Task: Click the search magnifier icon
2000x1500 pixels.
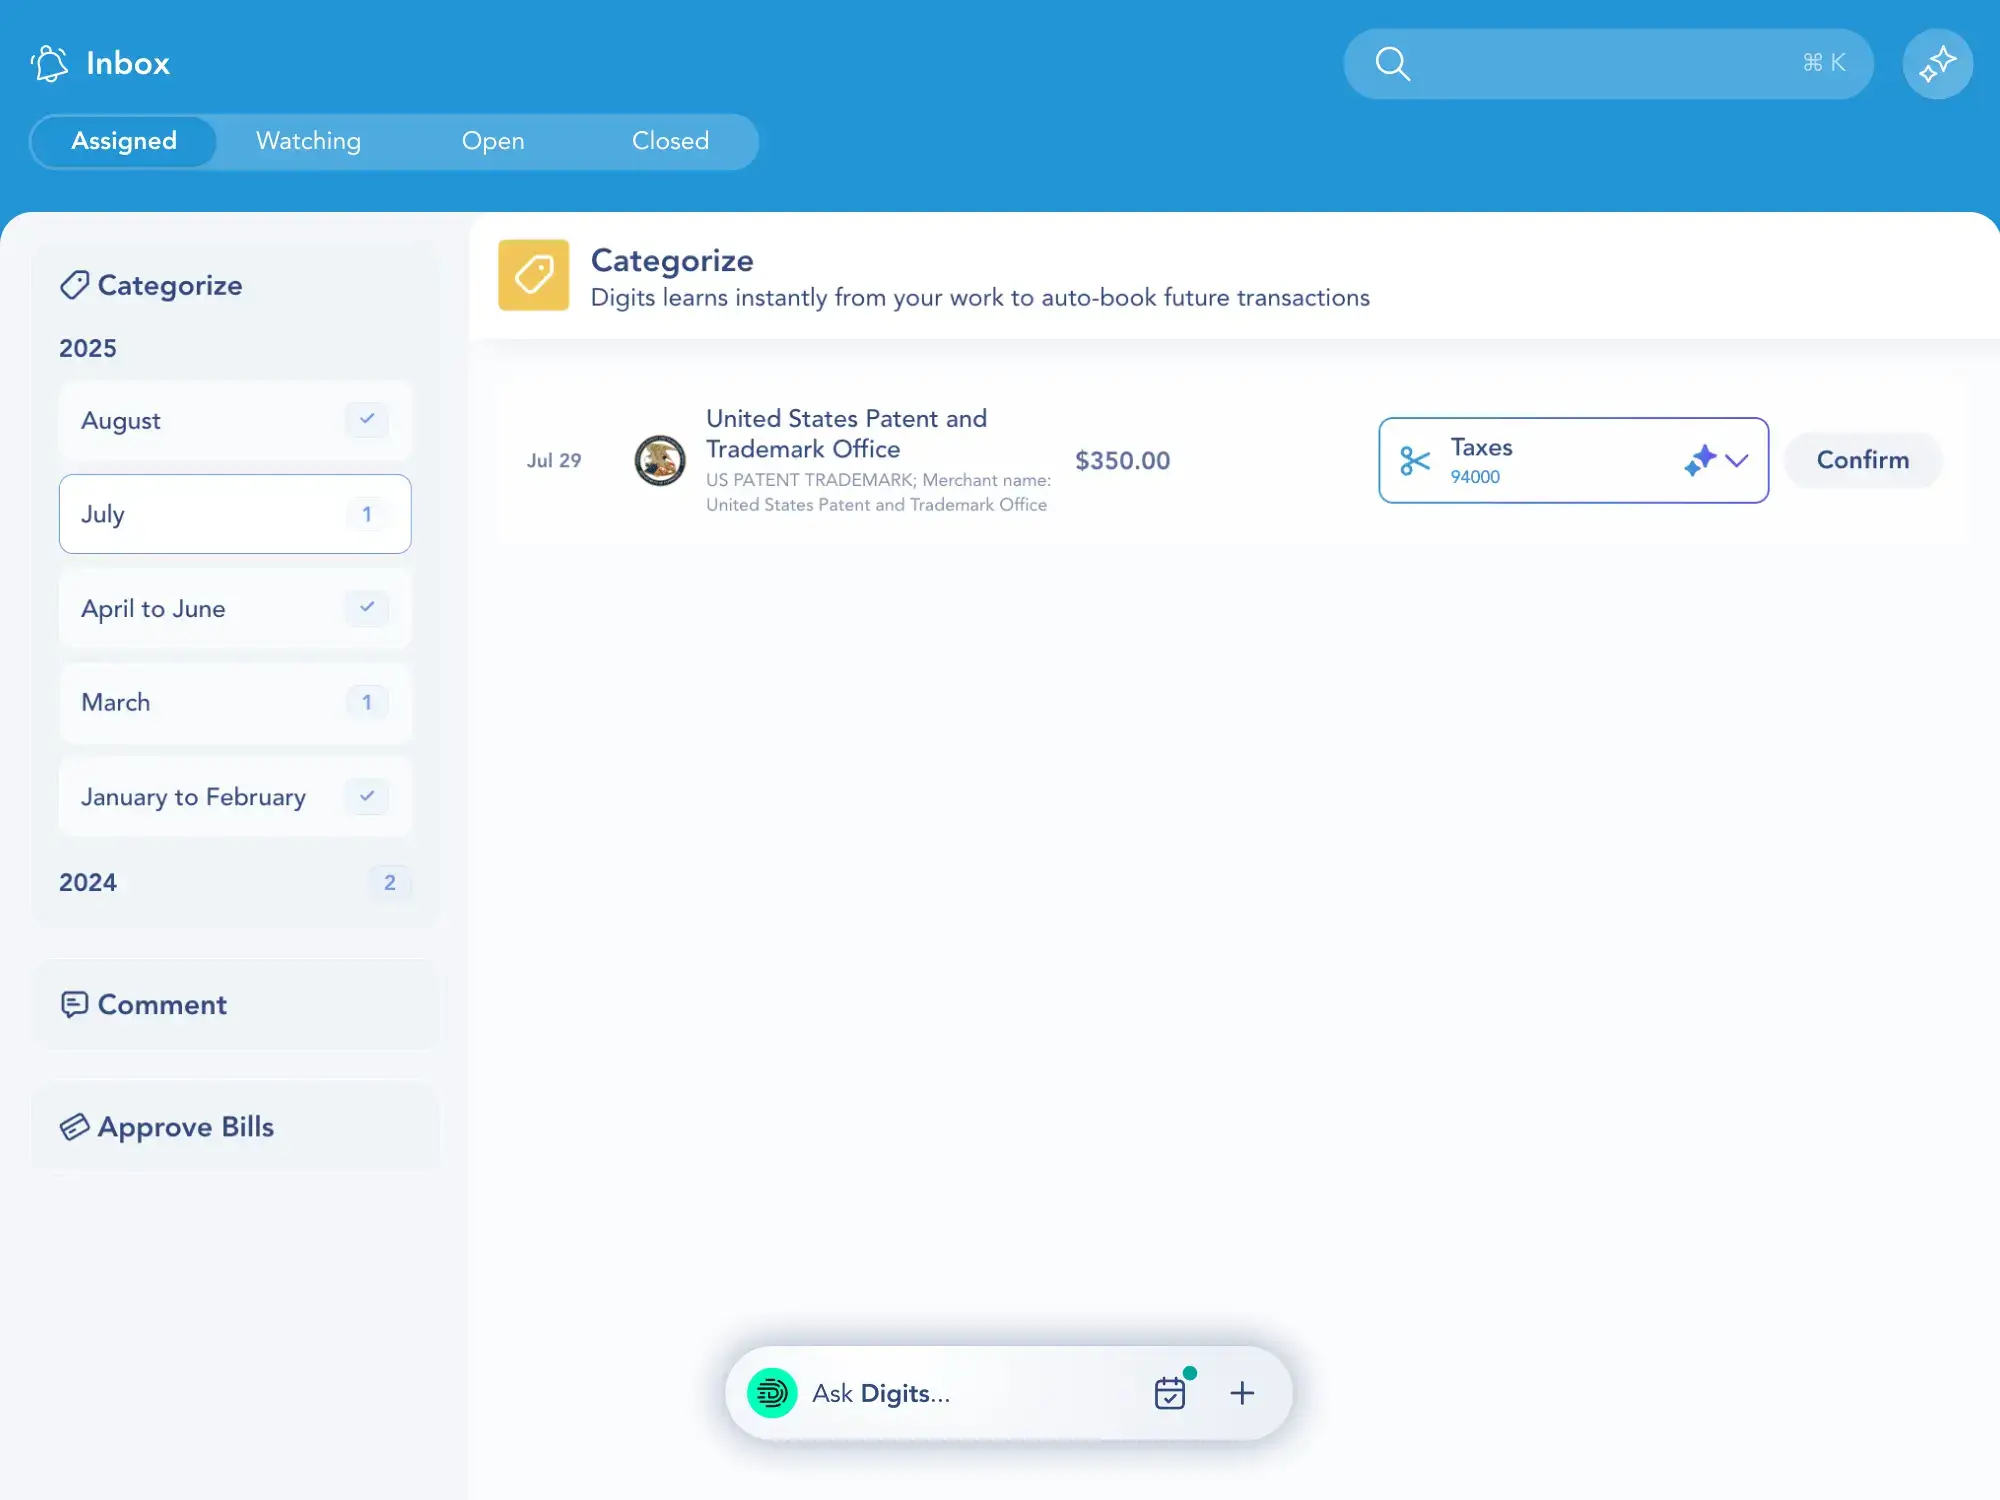Action: tap(1392, 64)
